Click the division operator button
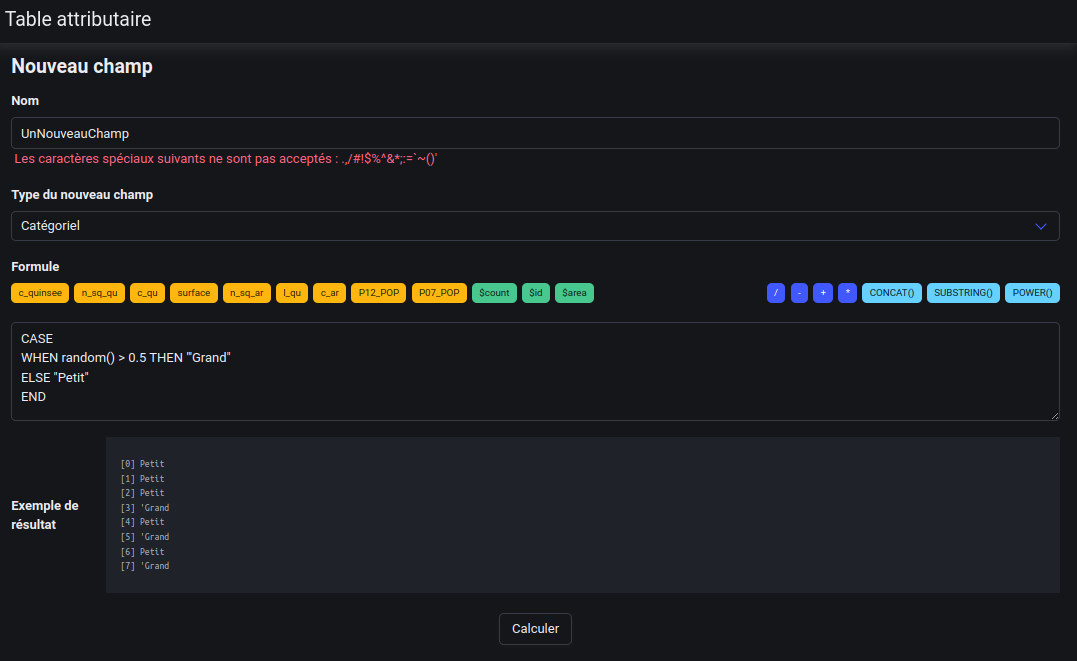 coord(775,293)
